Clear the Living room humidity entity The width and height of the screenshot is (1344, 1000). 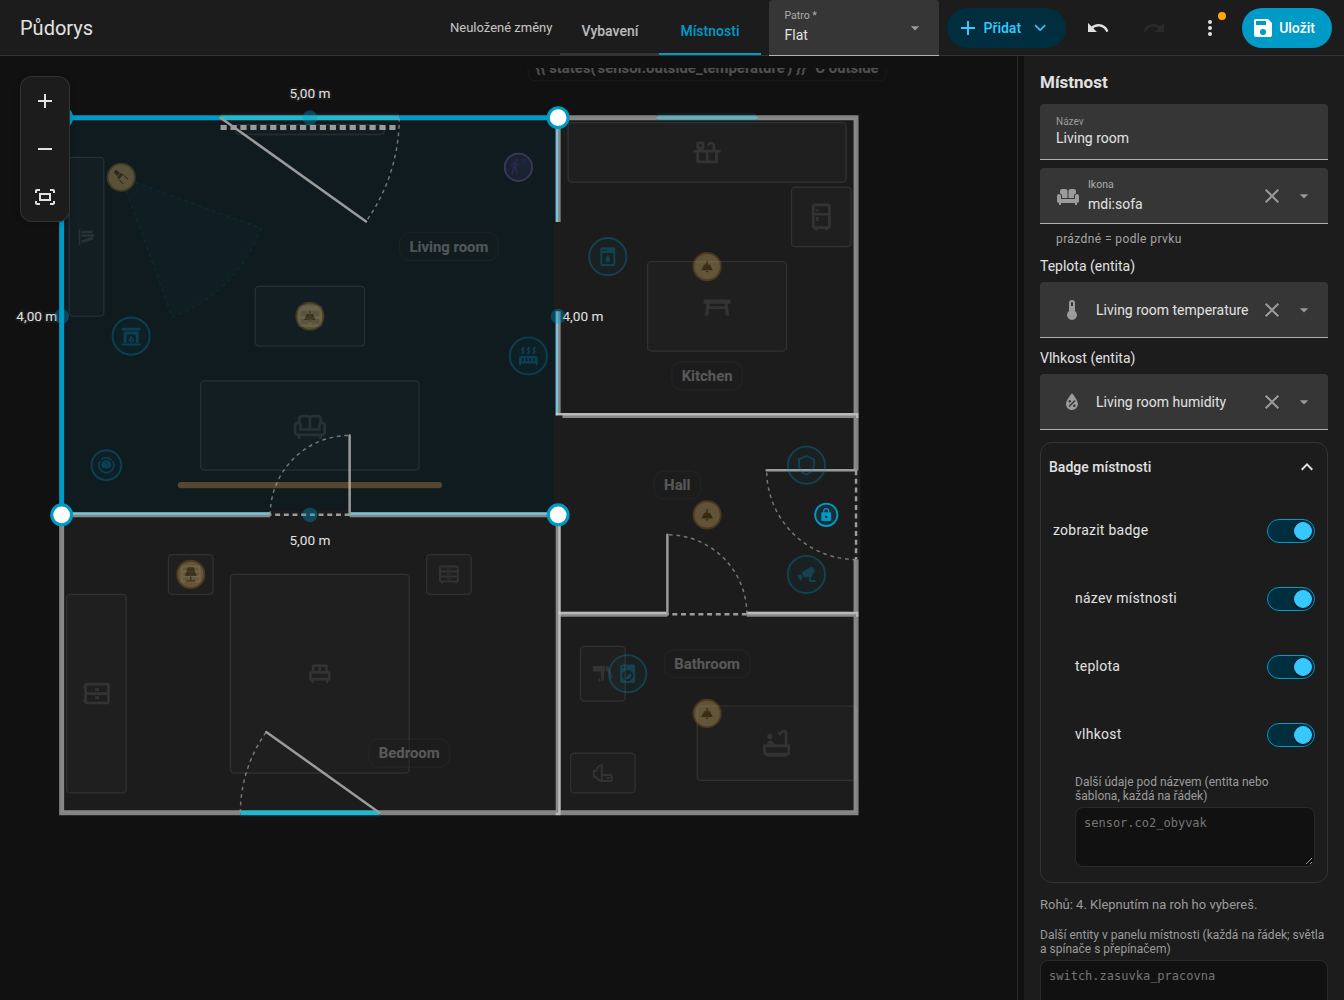[1272, 402]
